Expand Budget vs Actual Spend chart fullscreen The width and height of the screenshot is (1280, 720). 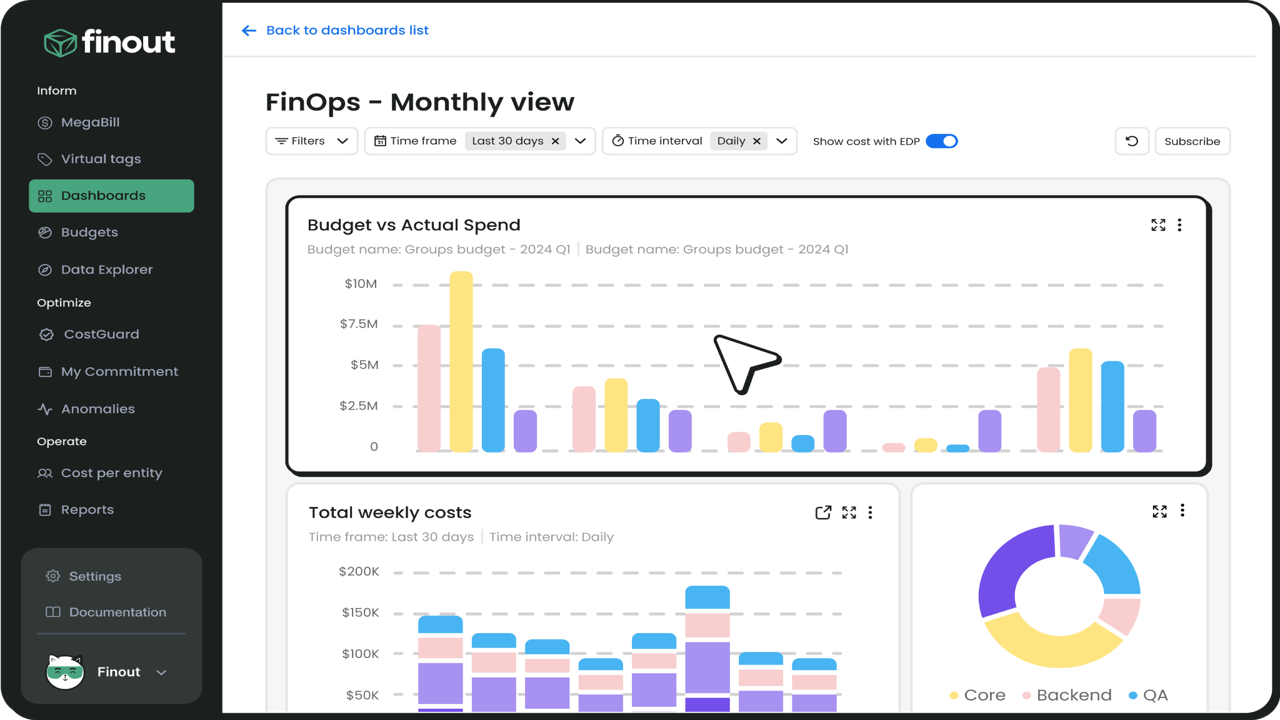(1158, 225)
